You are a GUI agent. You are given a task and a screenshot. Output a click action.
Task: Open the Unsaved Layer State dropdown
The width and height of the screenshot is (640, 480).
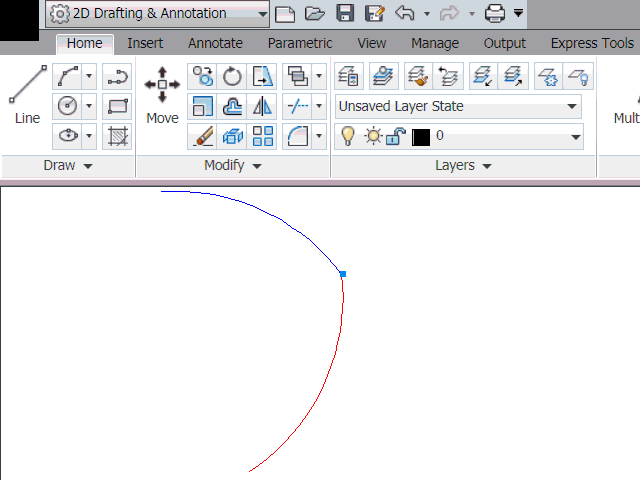458,107
